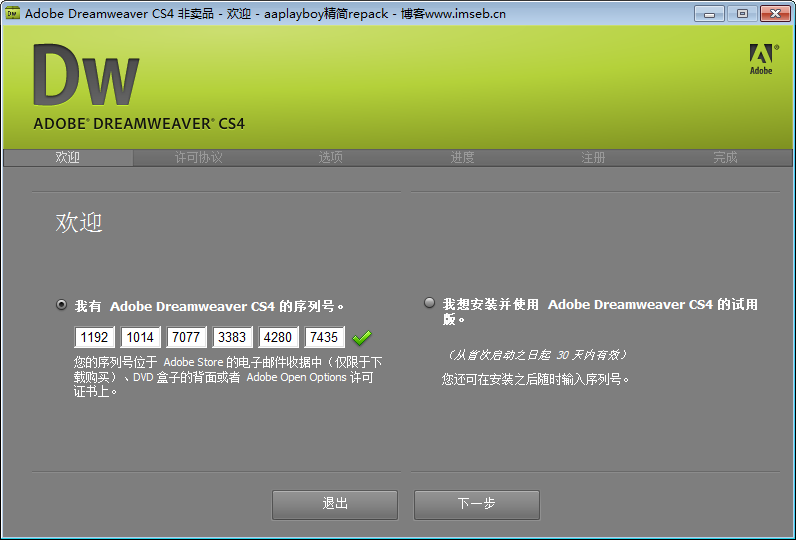The image size is (796, 540).
Task: Click the serial number location help text
Action: tap(227, 377)
